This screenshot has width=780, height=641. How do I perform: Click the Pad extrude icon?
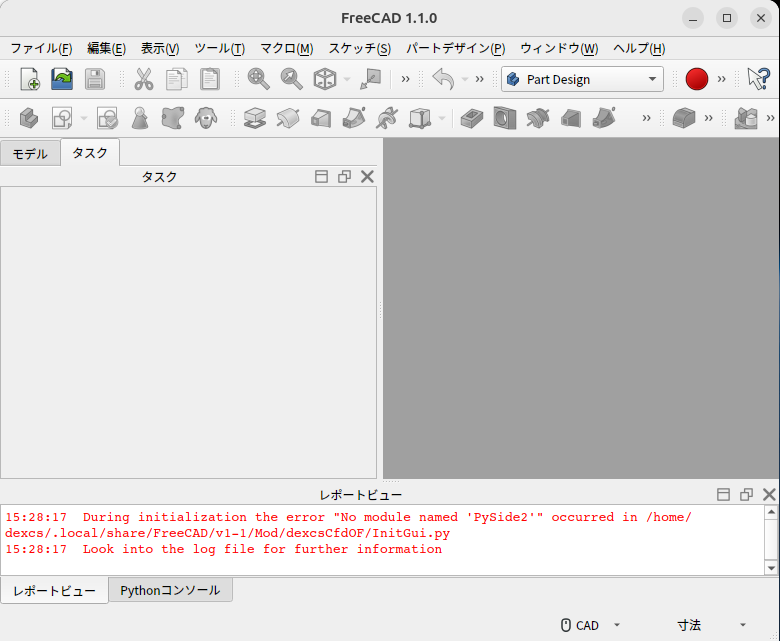(x=255, y=118)
